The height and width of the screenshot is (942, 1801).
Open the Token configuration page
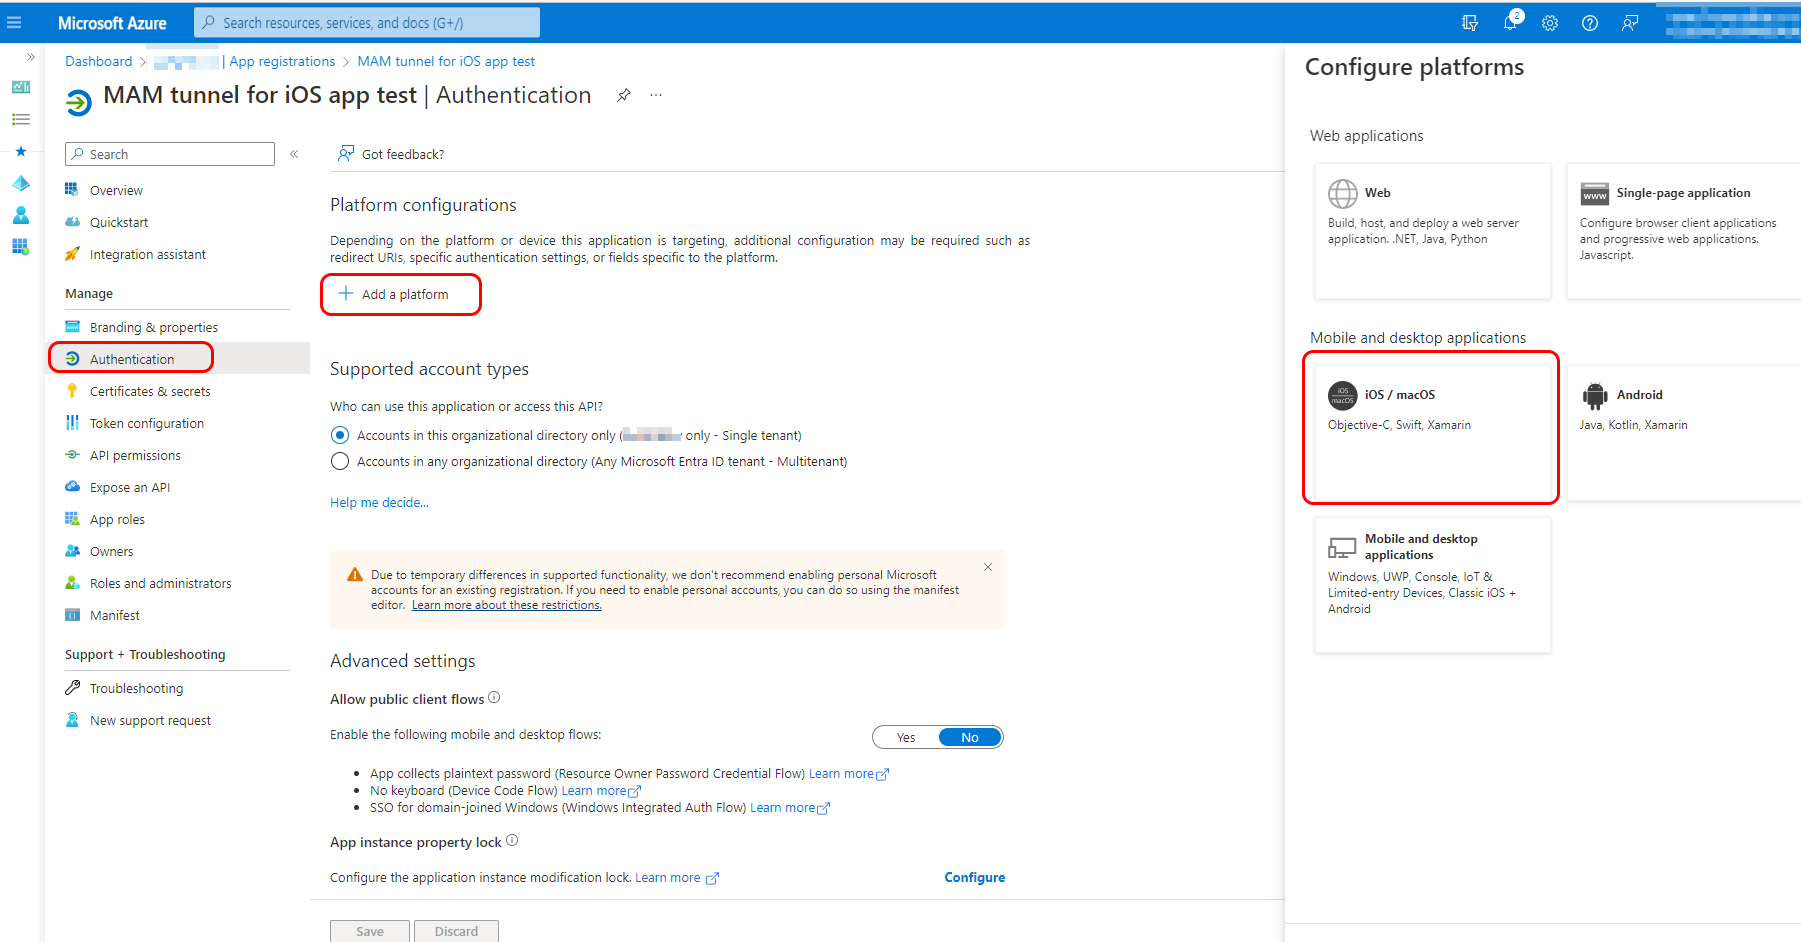[145, 423]
